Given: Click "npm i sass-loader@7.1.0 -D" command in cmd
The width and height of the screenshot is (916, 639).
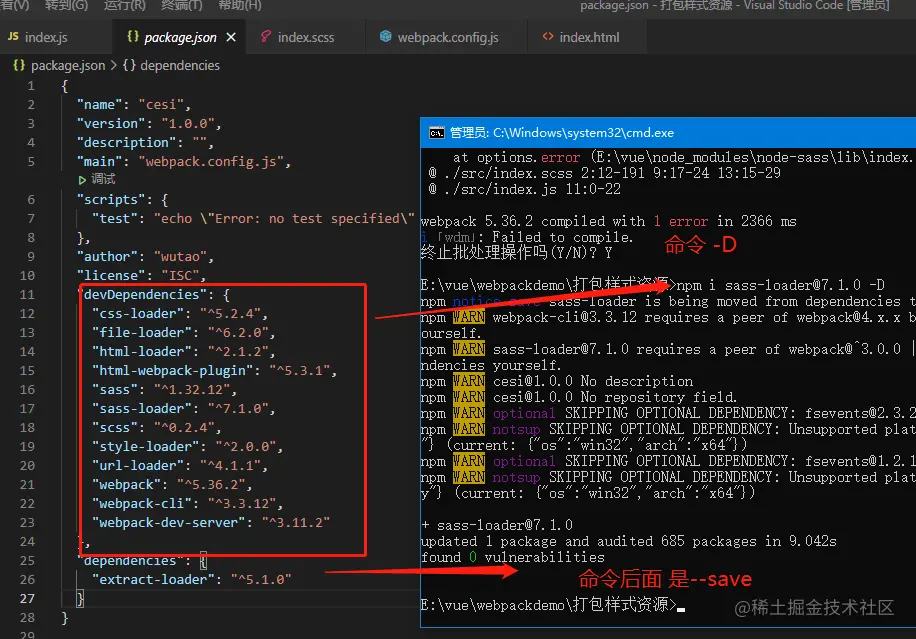Looking at the screenshot, I should click(780, 285).
